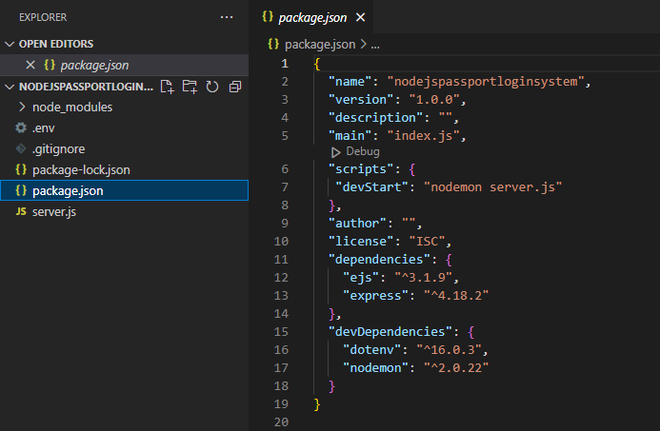Screen dimensions: 660x431
Task: Click package.json in the breadcrumb bar
Action: [x=319, y=45]
